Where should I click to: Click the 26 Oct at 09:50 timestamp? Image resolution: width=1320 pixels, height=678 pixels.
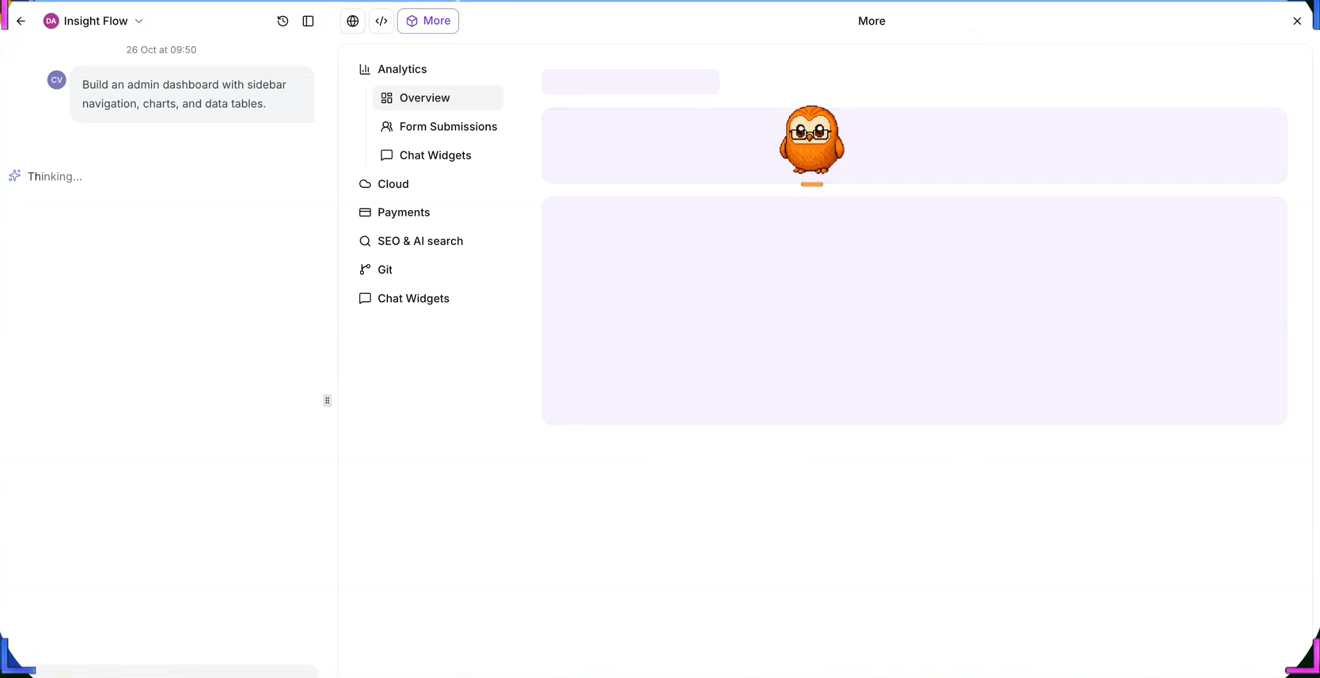click(161, 50)
